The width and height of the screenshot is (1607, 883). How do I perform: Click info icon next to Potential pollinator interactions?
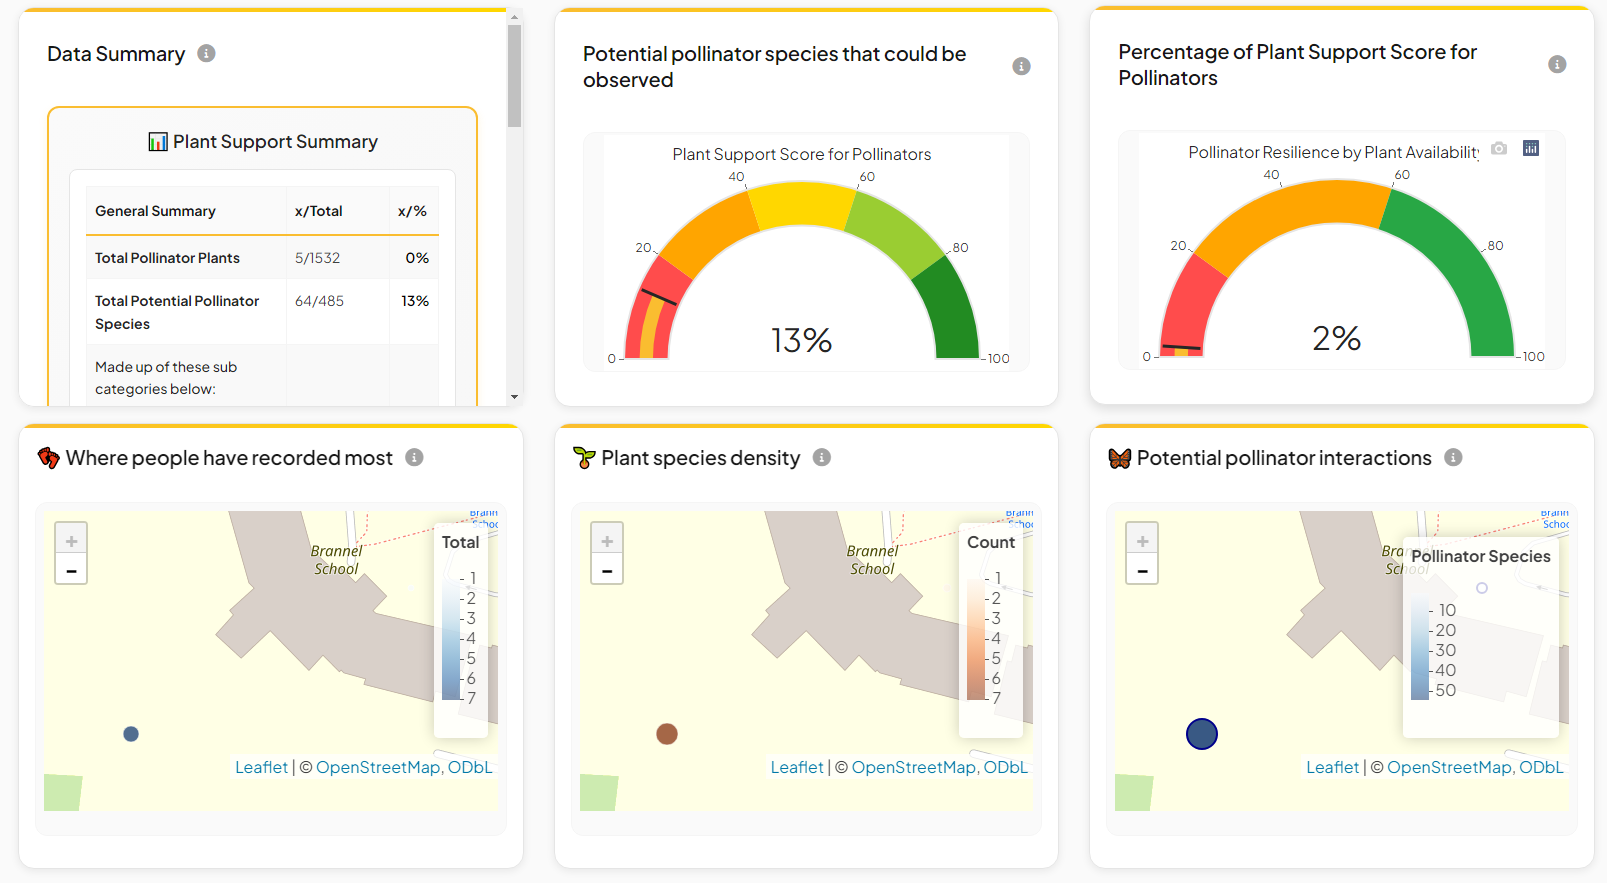(x=1453, y=457)
